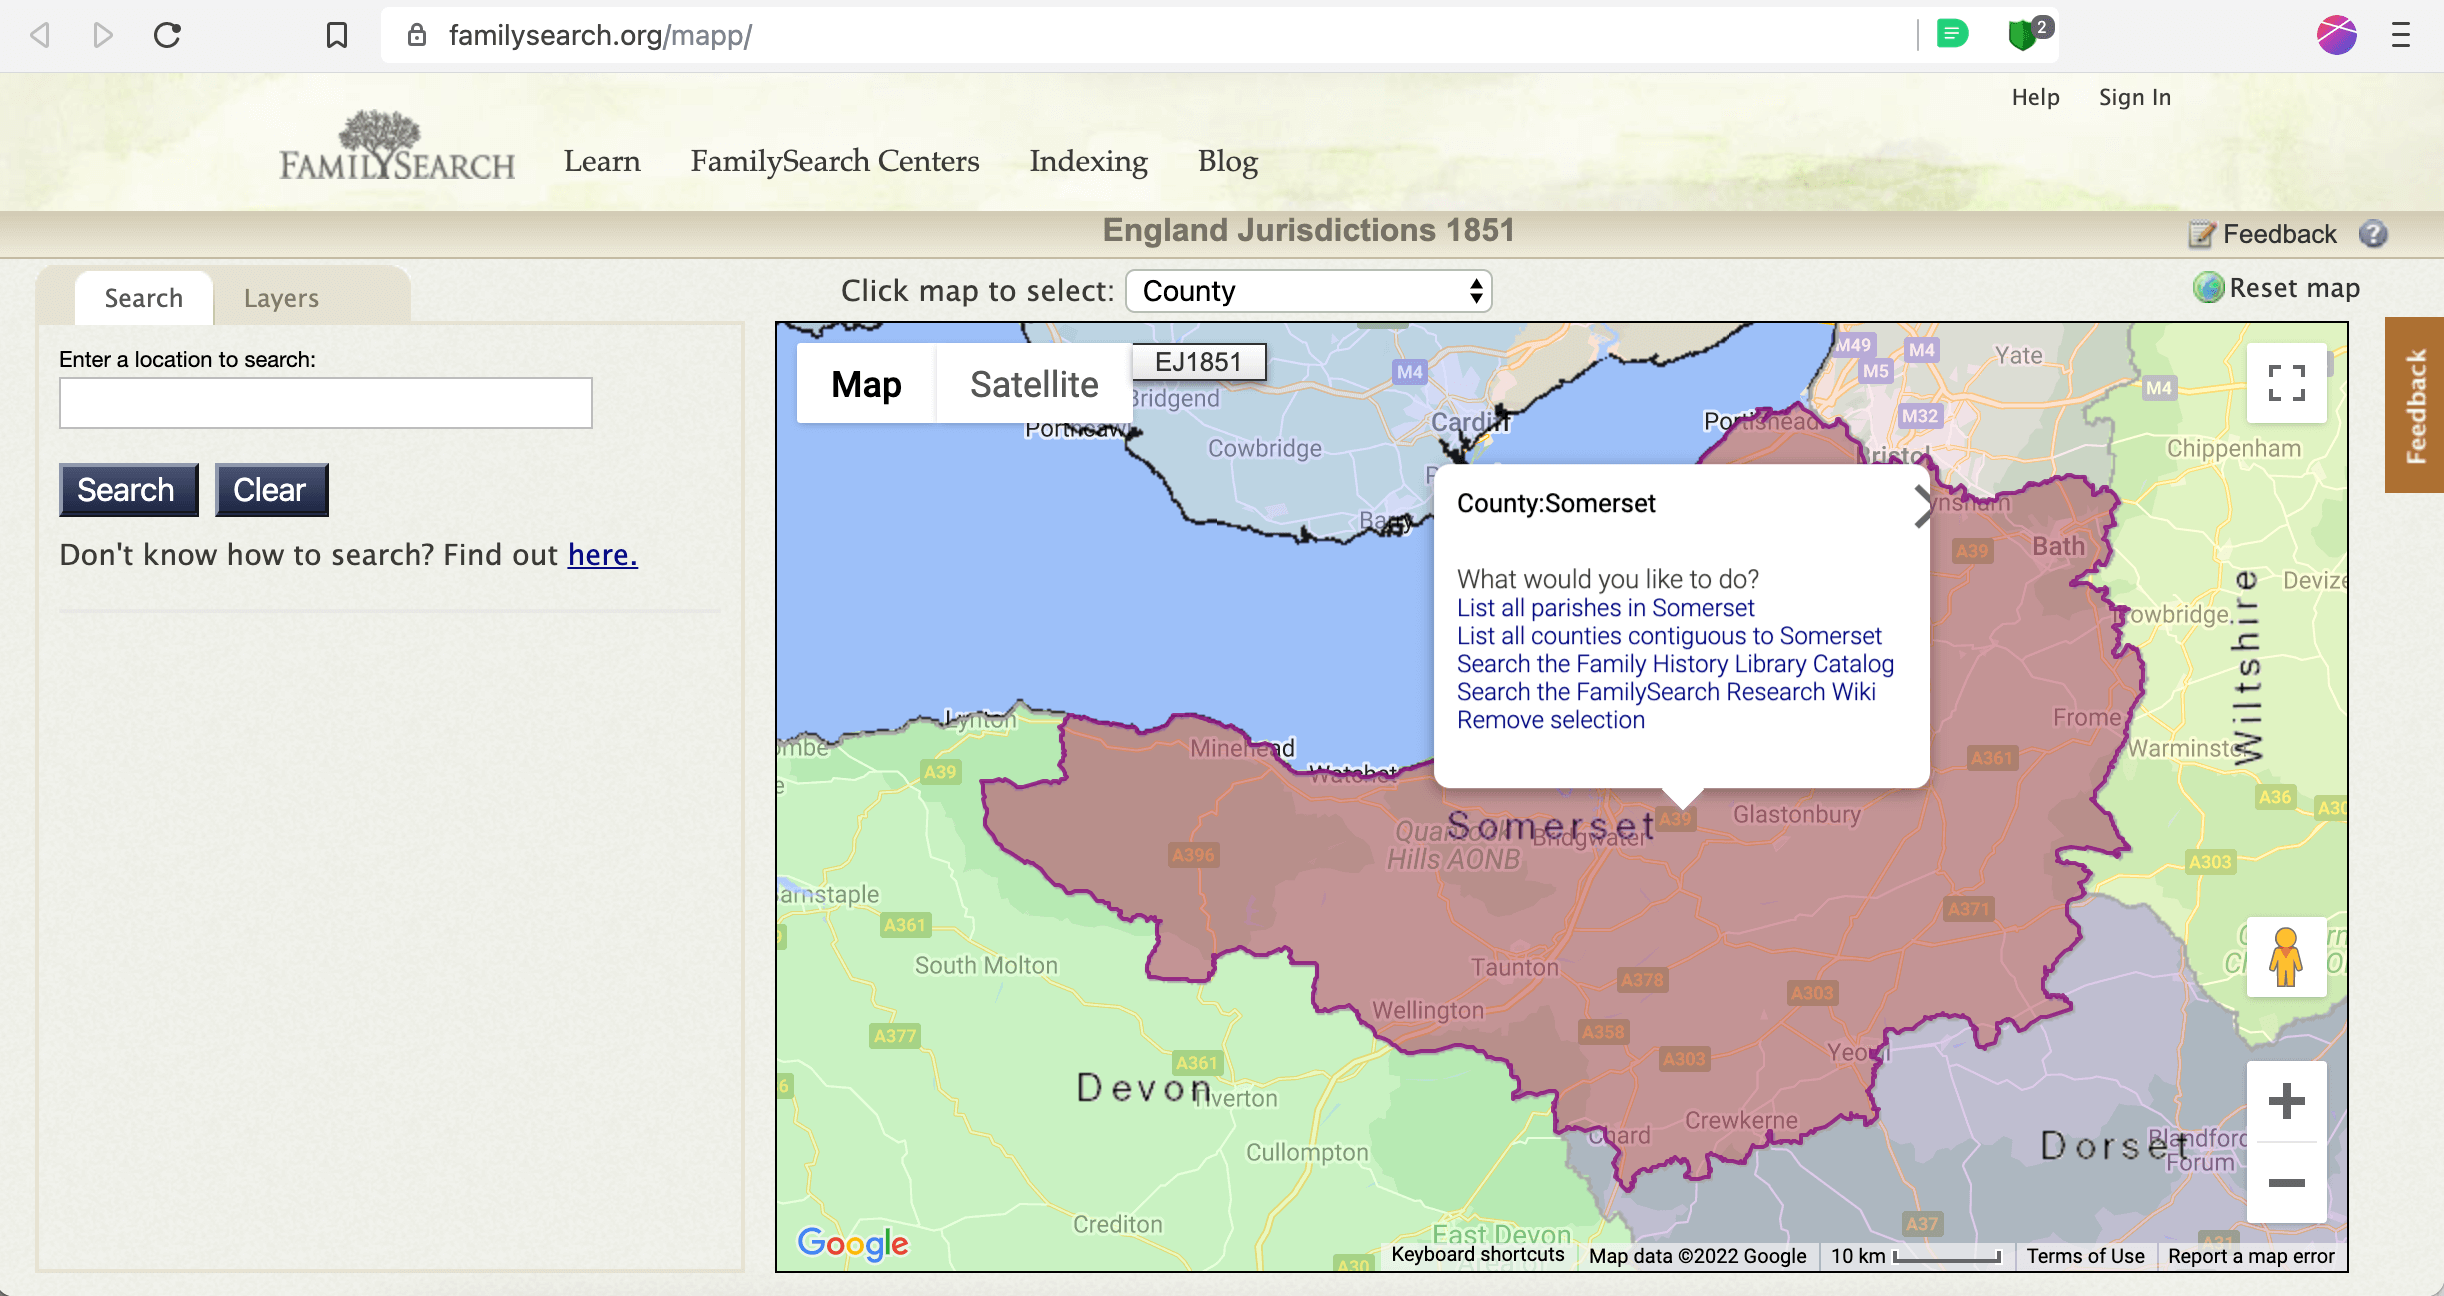Image resolution: width=2444 pixels, height=1296 pixels.
Task: Open Keyboard shortcuts on map
Action: click(x=1477, y=1255)
